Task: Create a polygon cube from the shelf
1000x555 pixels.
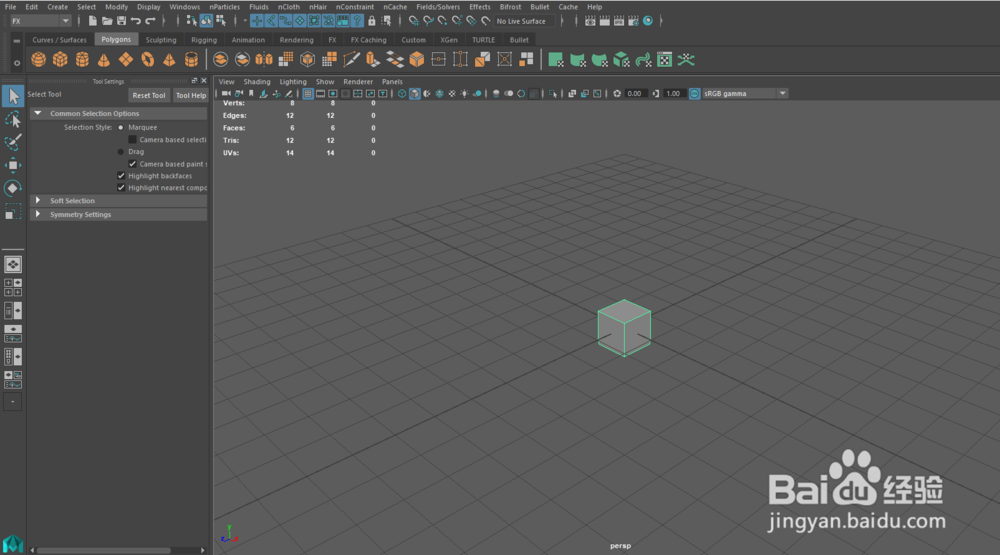Action: (x=60, y=60)
